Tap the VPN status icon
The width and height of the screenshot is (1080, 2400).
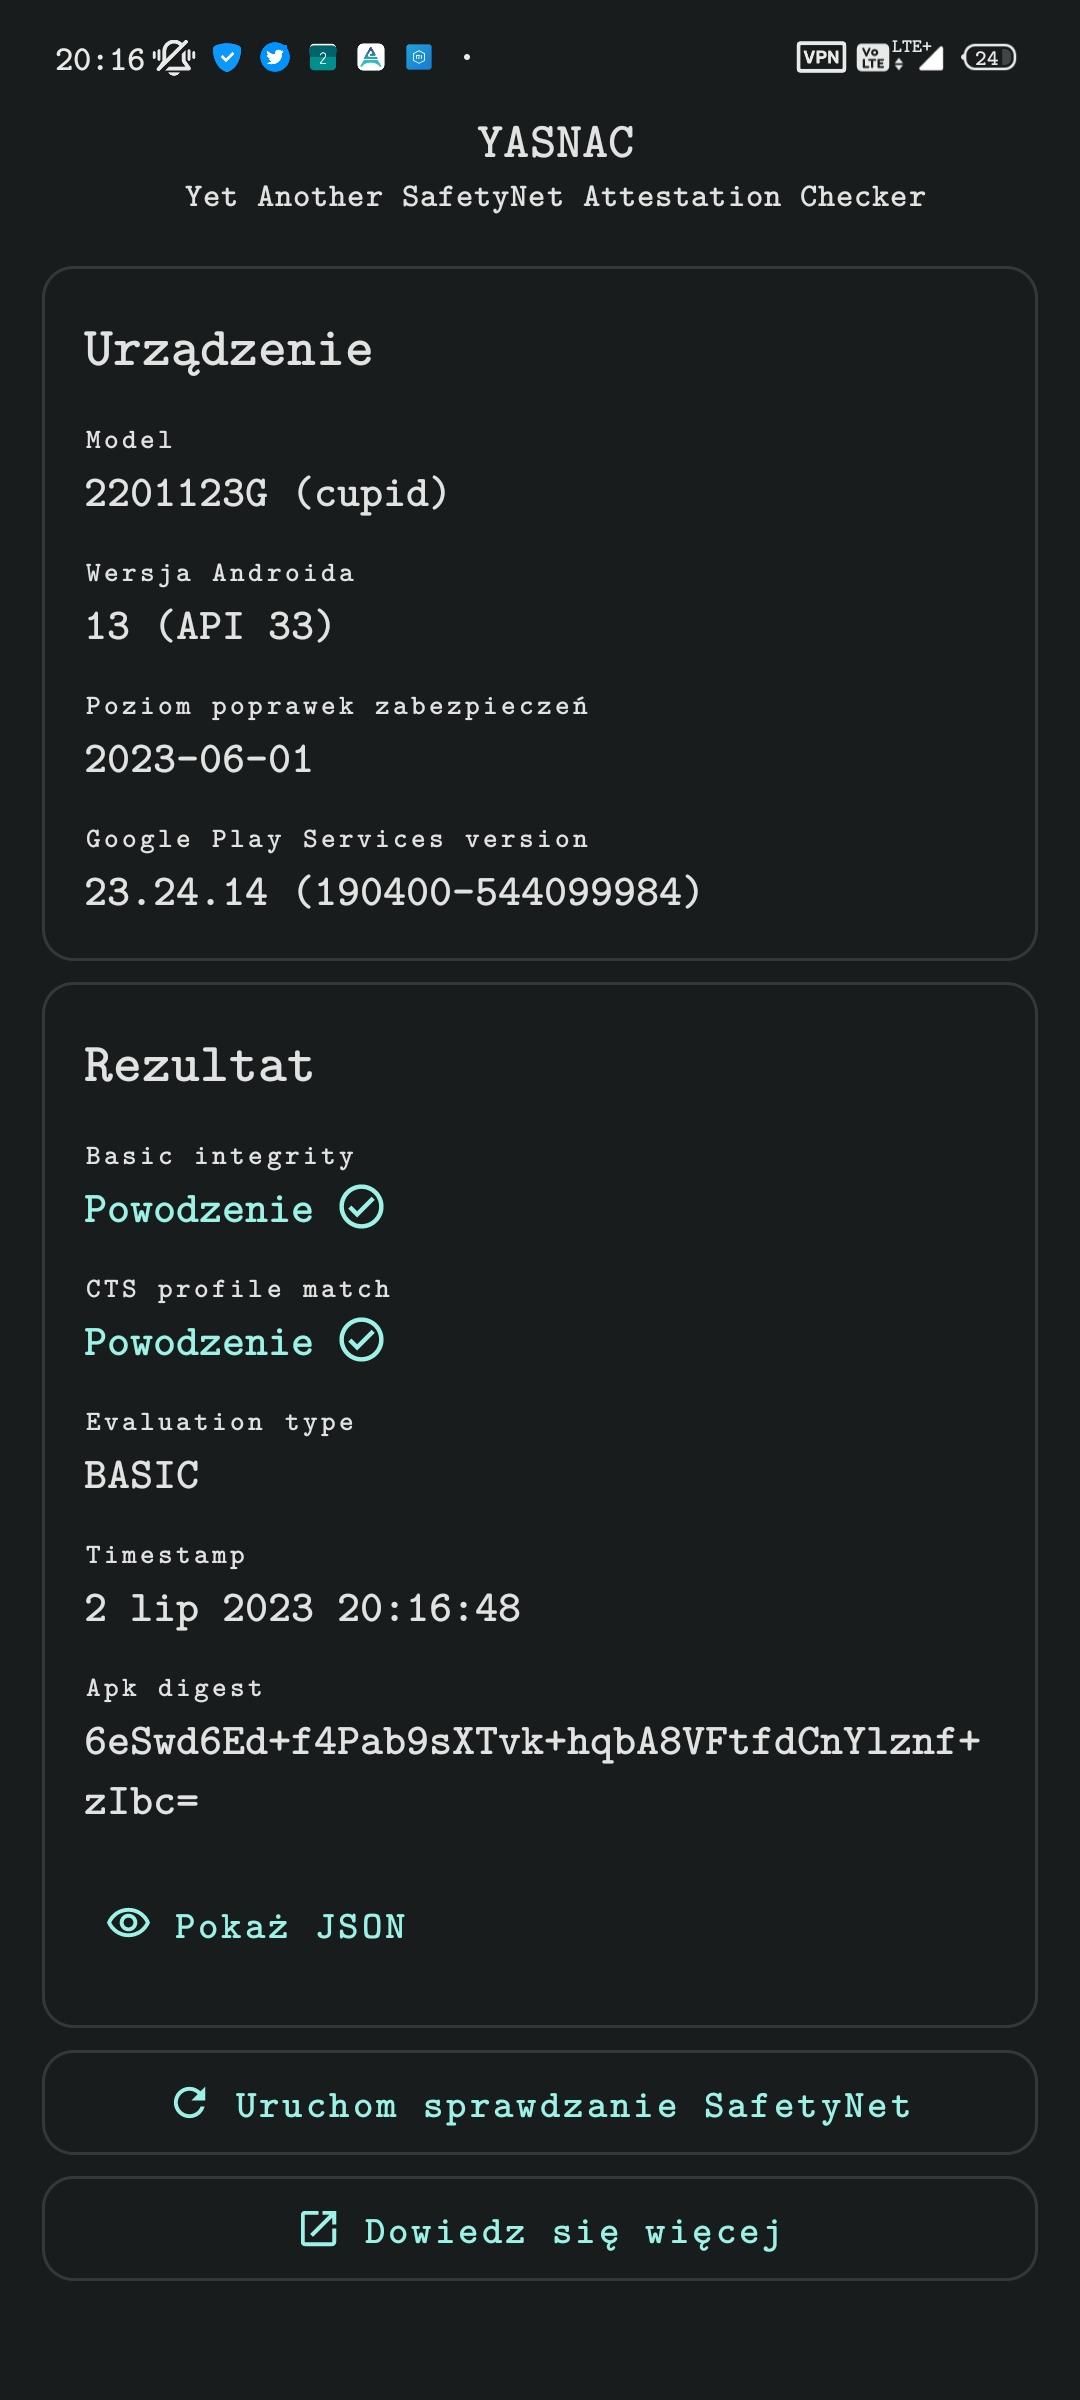pyautogui.click(x=821, y=58)
